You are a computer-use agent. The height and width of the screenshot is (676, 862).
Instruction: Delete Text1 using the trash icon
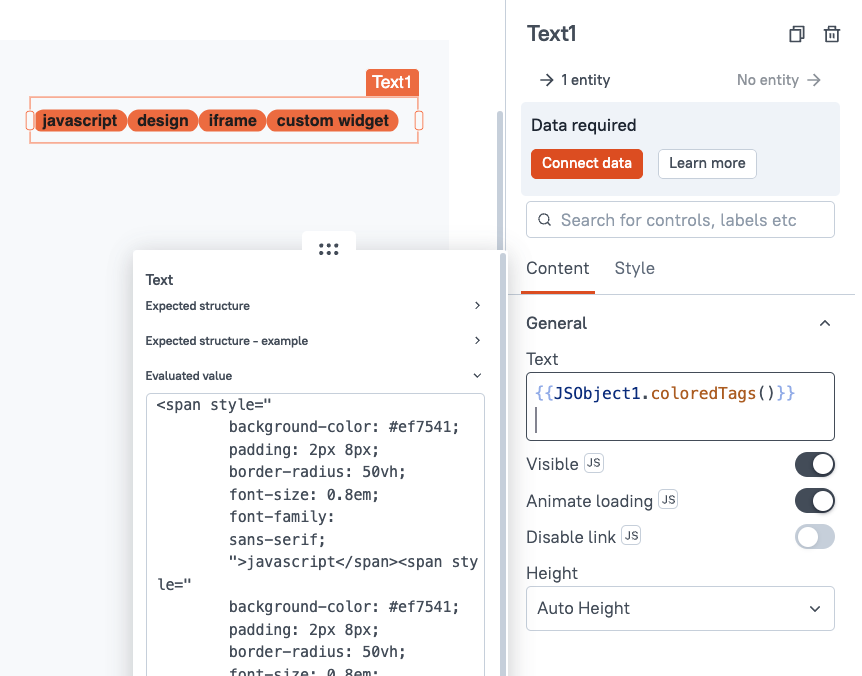pyautogui.click(x=831, y=33)
